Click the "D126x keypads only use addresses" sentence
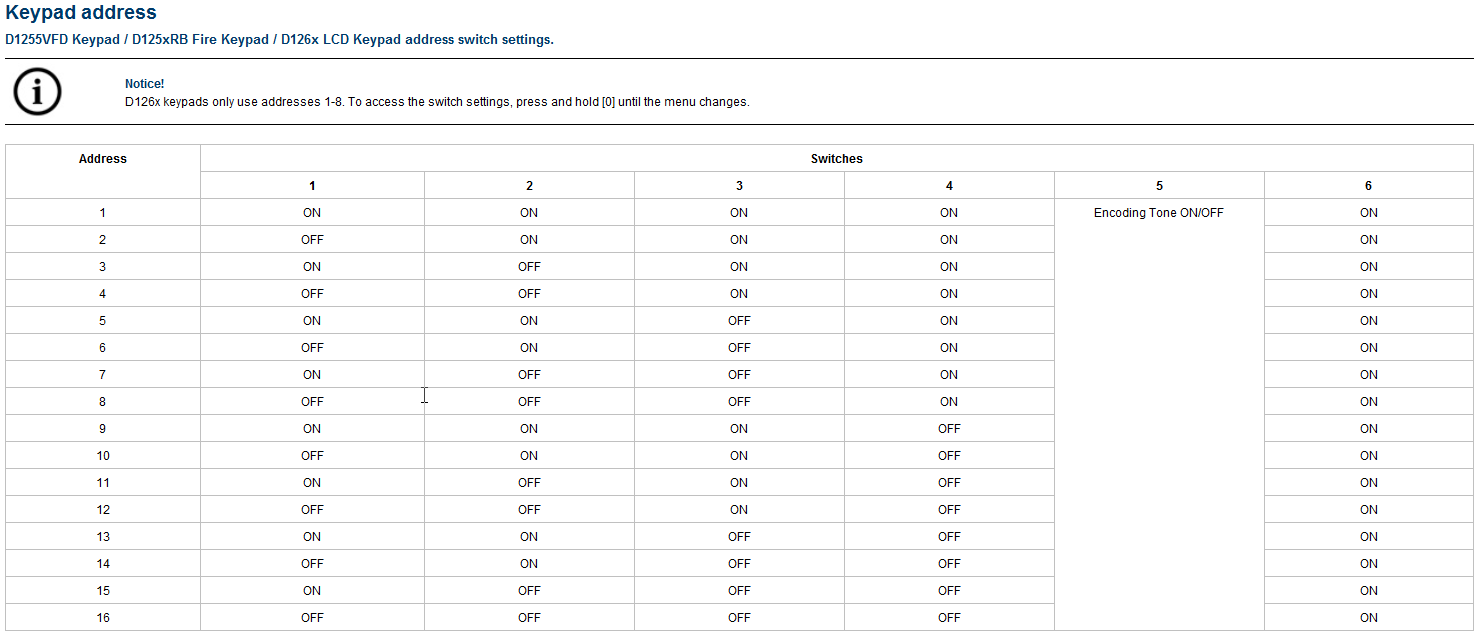Screen dimensions: 1481x644 click(x=436, y=102)
